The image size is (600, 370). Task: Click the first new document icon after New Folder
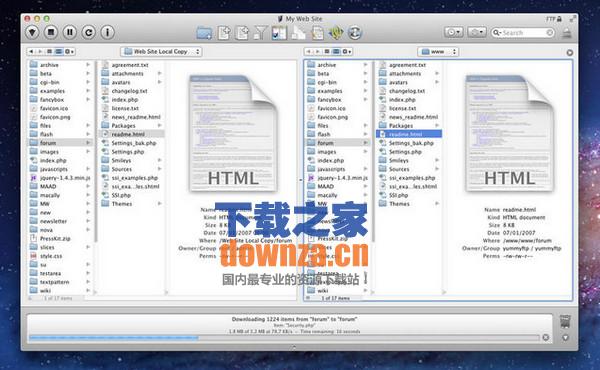pyautogui.click(x=224, y=33)
